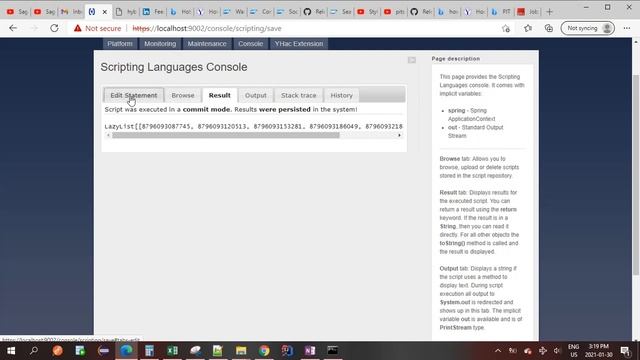The height and width of the screenshot is (360, 640).
Task: Open File Explorer from the taskbar
Action: click(x=241, y=350)
